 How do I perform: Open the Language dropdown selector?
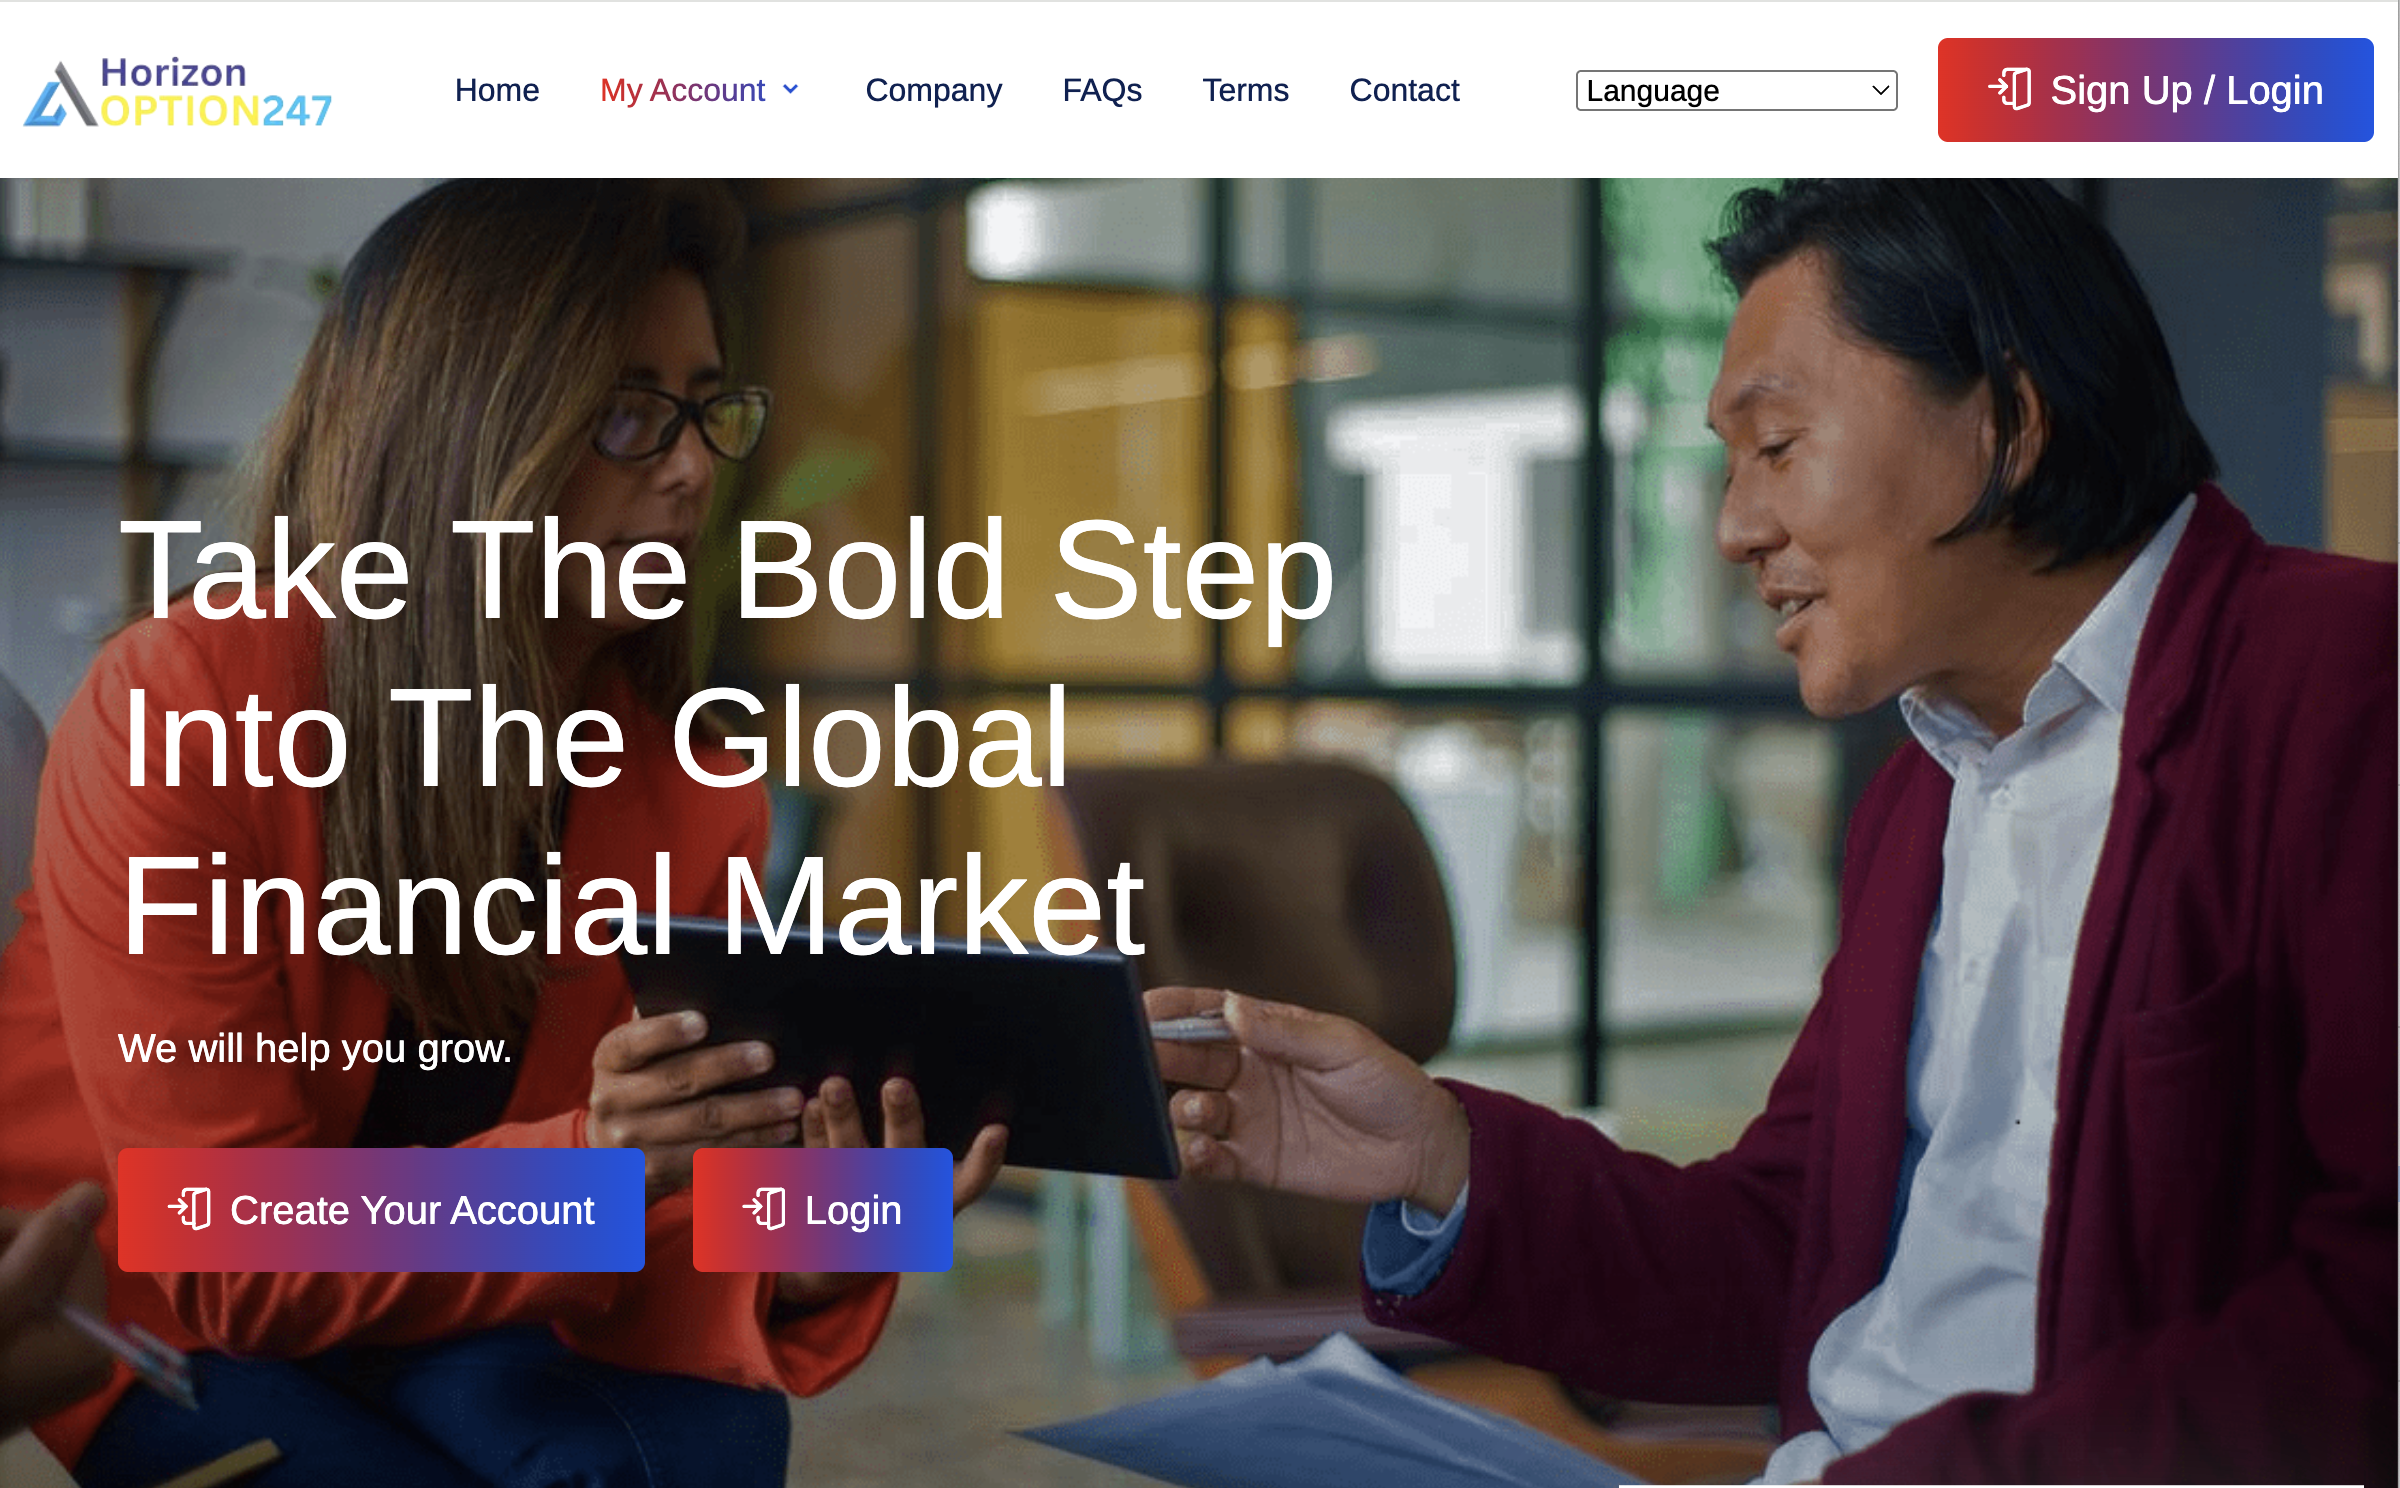pyautogui.click(x=1736, y=90)
